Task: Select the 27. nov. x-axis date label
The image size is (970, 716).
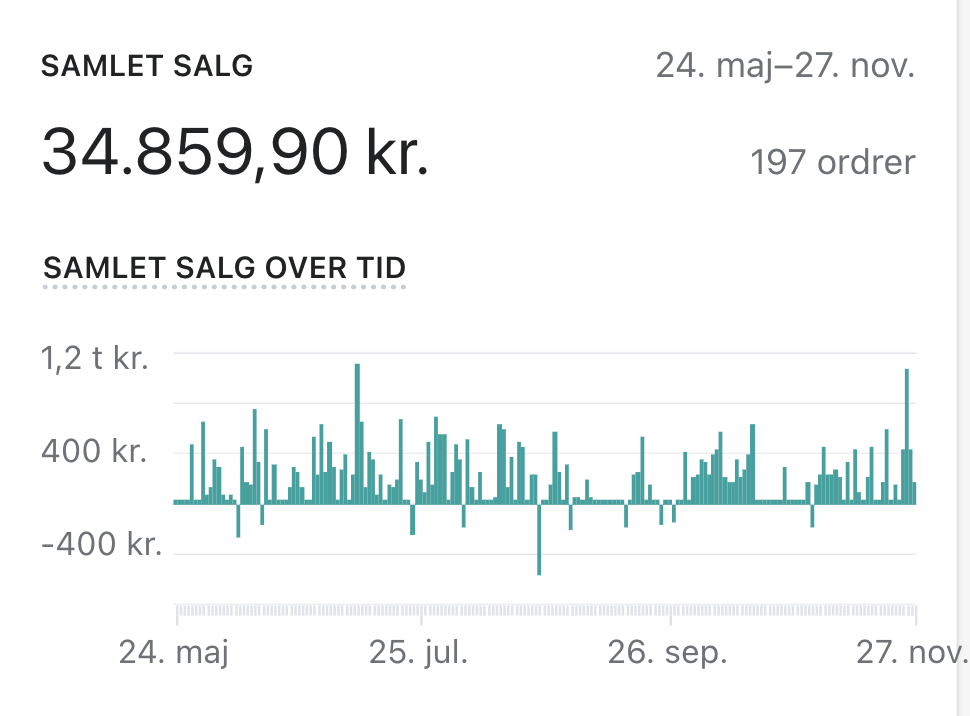Action: coord(908,654)
